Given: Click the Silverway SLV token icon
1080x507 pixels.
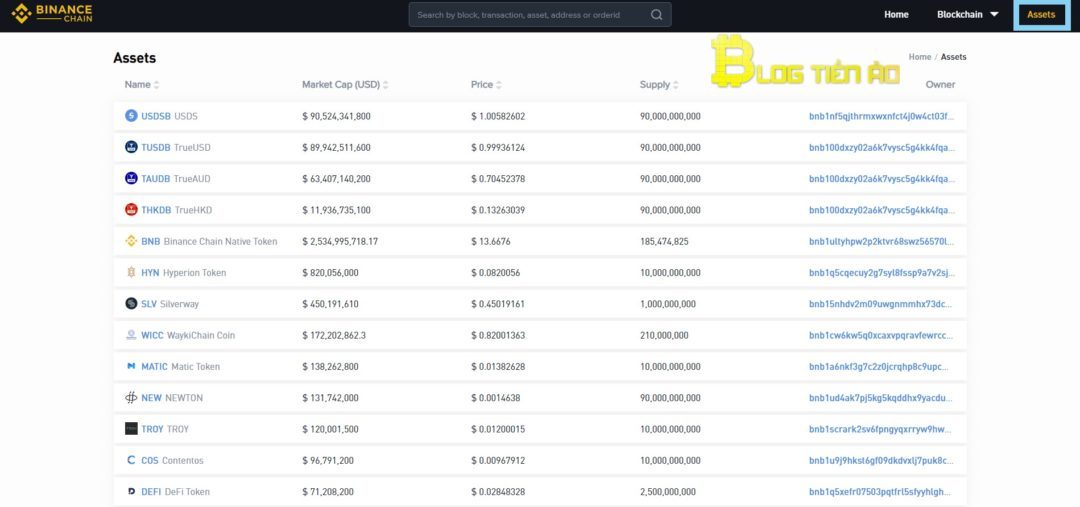Looking at the screenshot, I should pos(131,304).
